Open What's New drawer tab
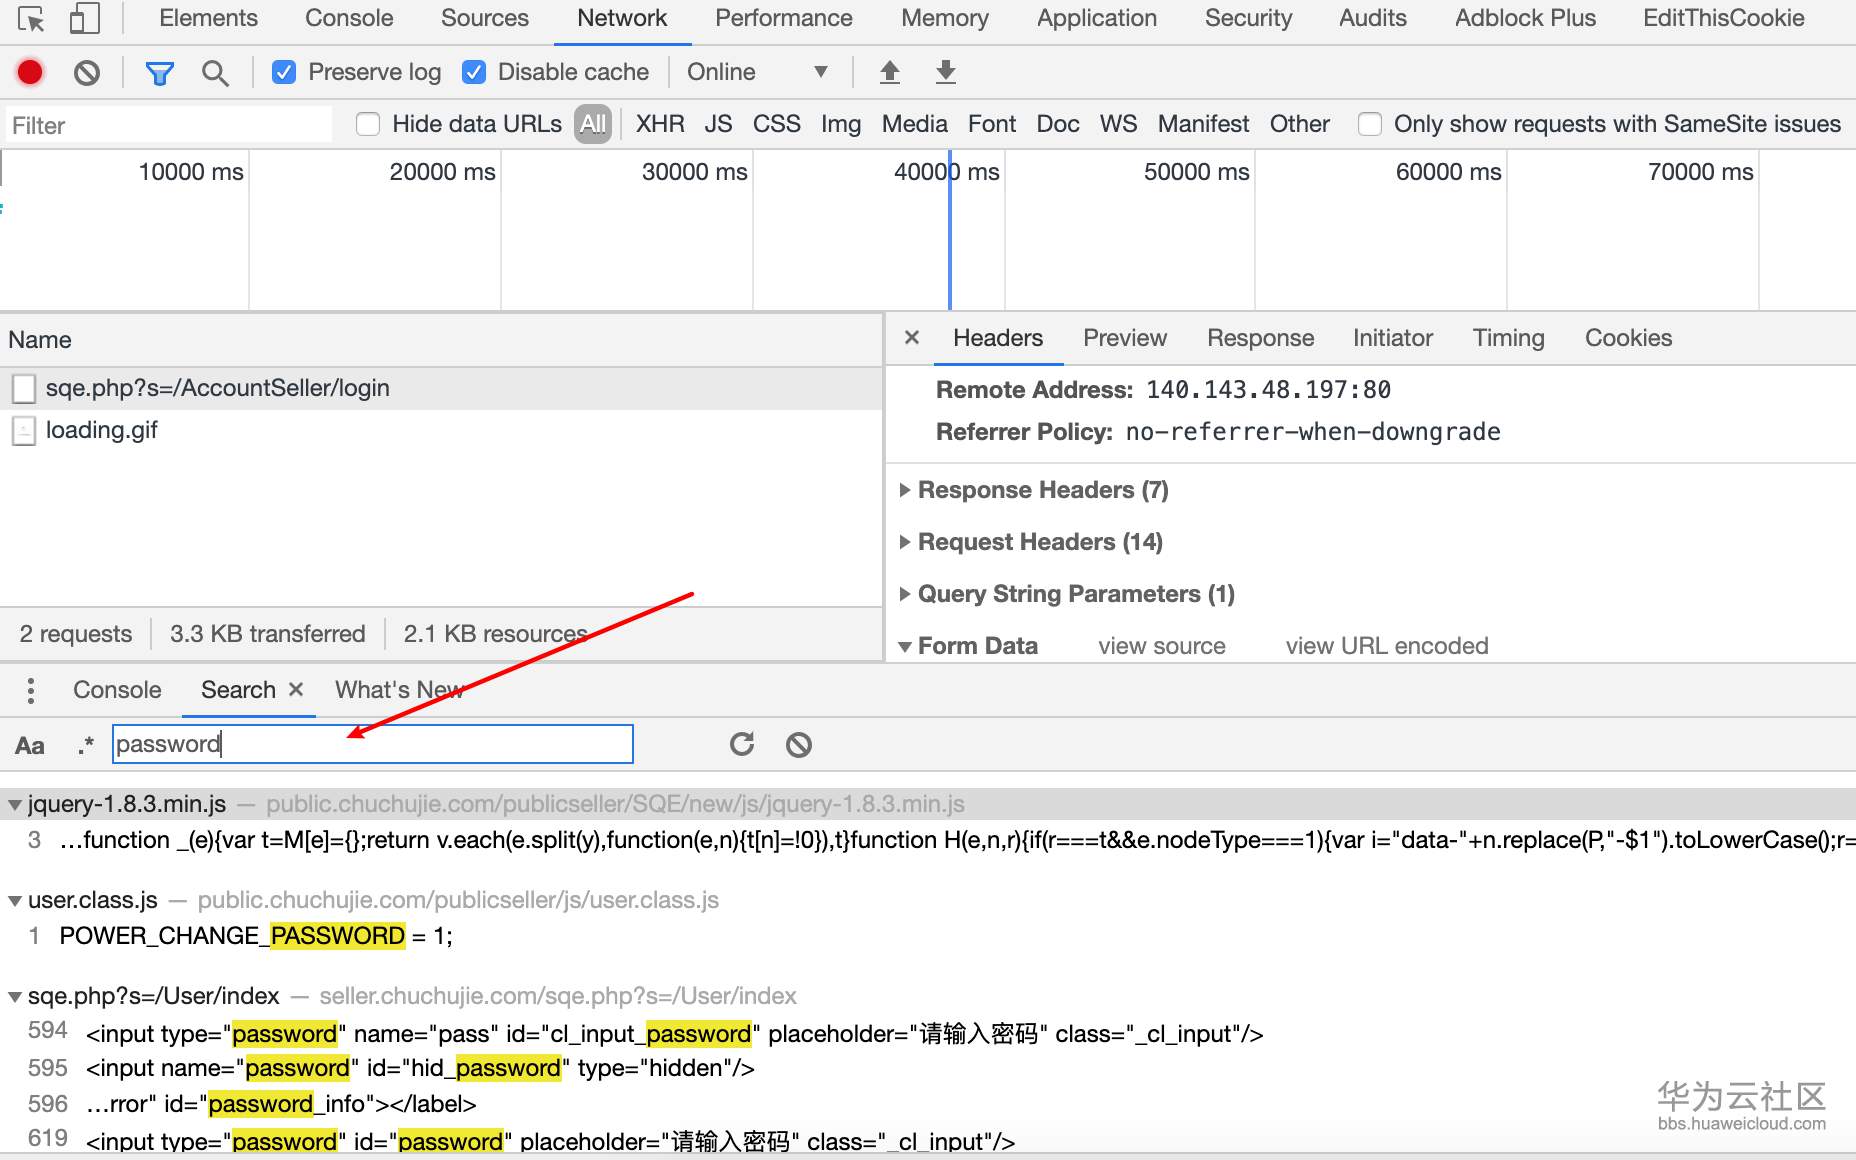Image resolution: width=1856 pixels, height=1160 pixels. [x=399, y=690]
